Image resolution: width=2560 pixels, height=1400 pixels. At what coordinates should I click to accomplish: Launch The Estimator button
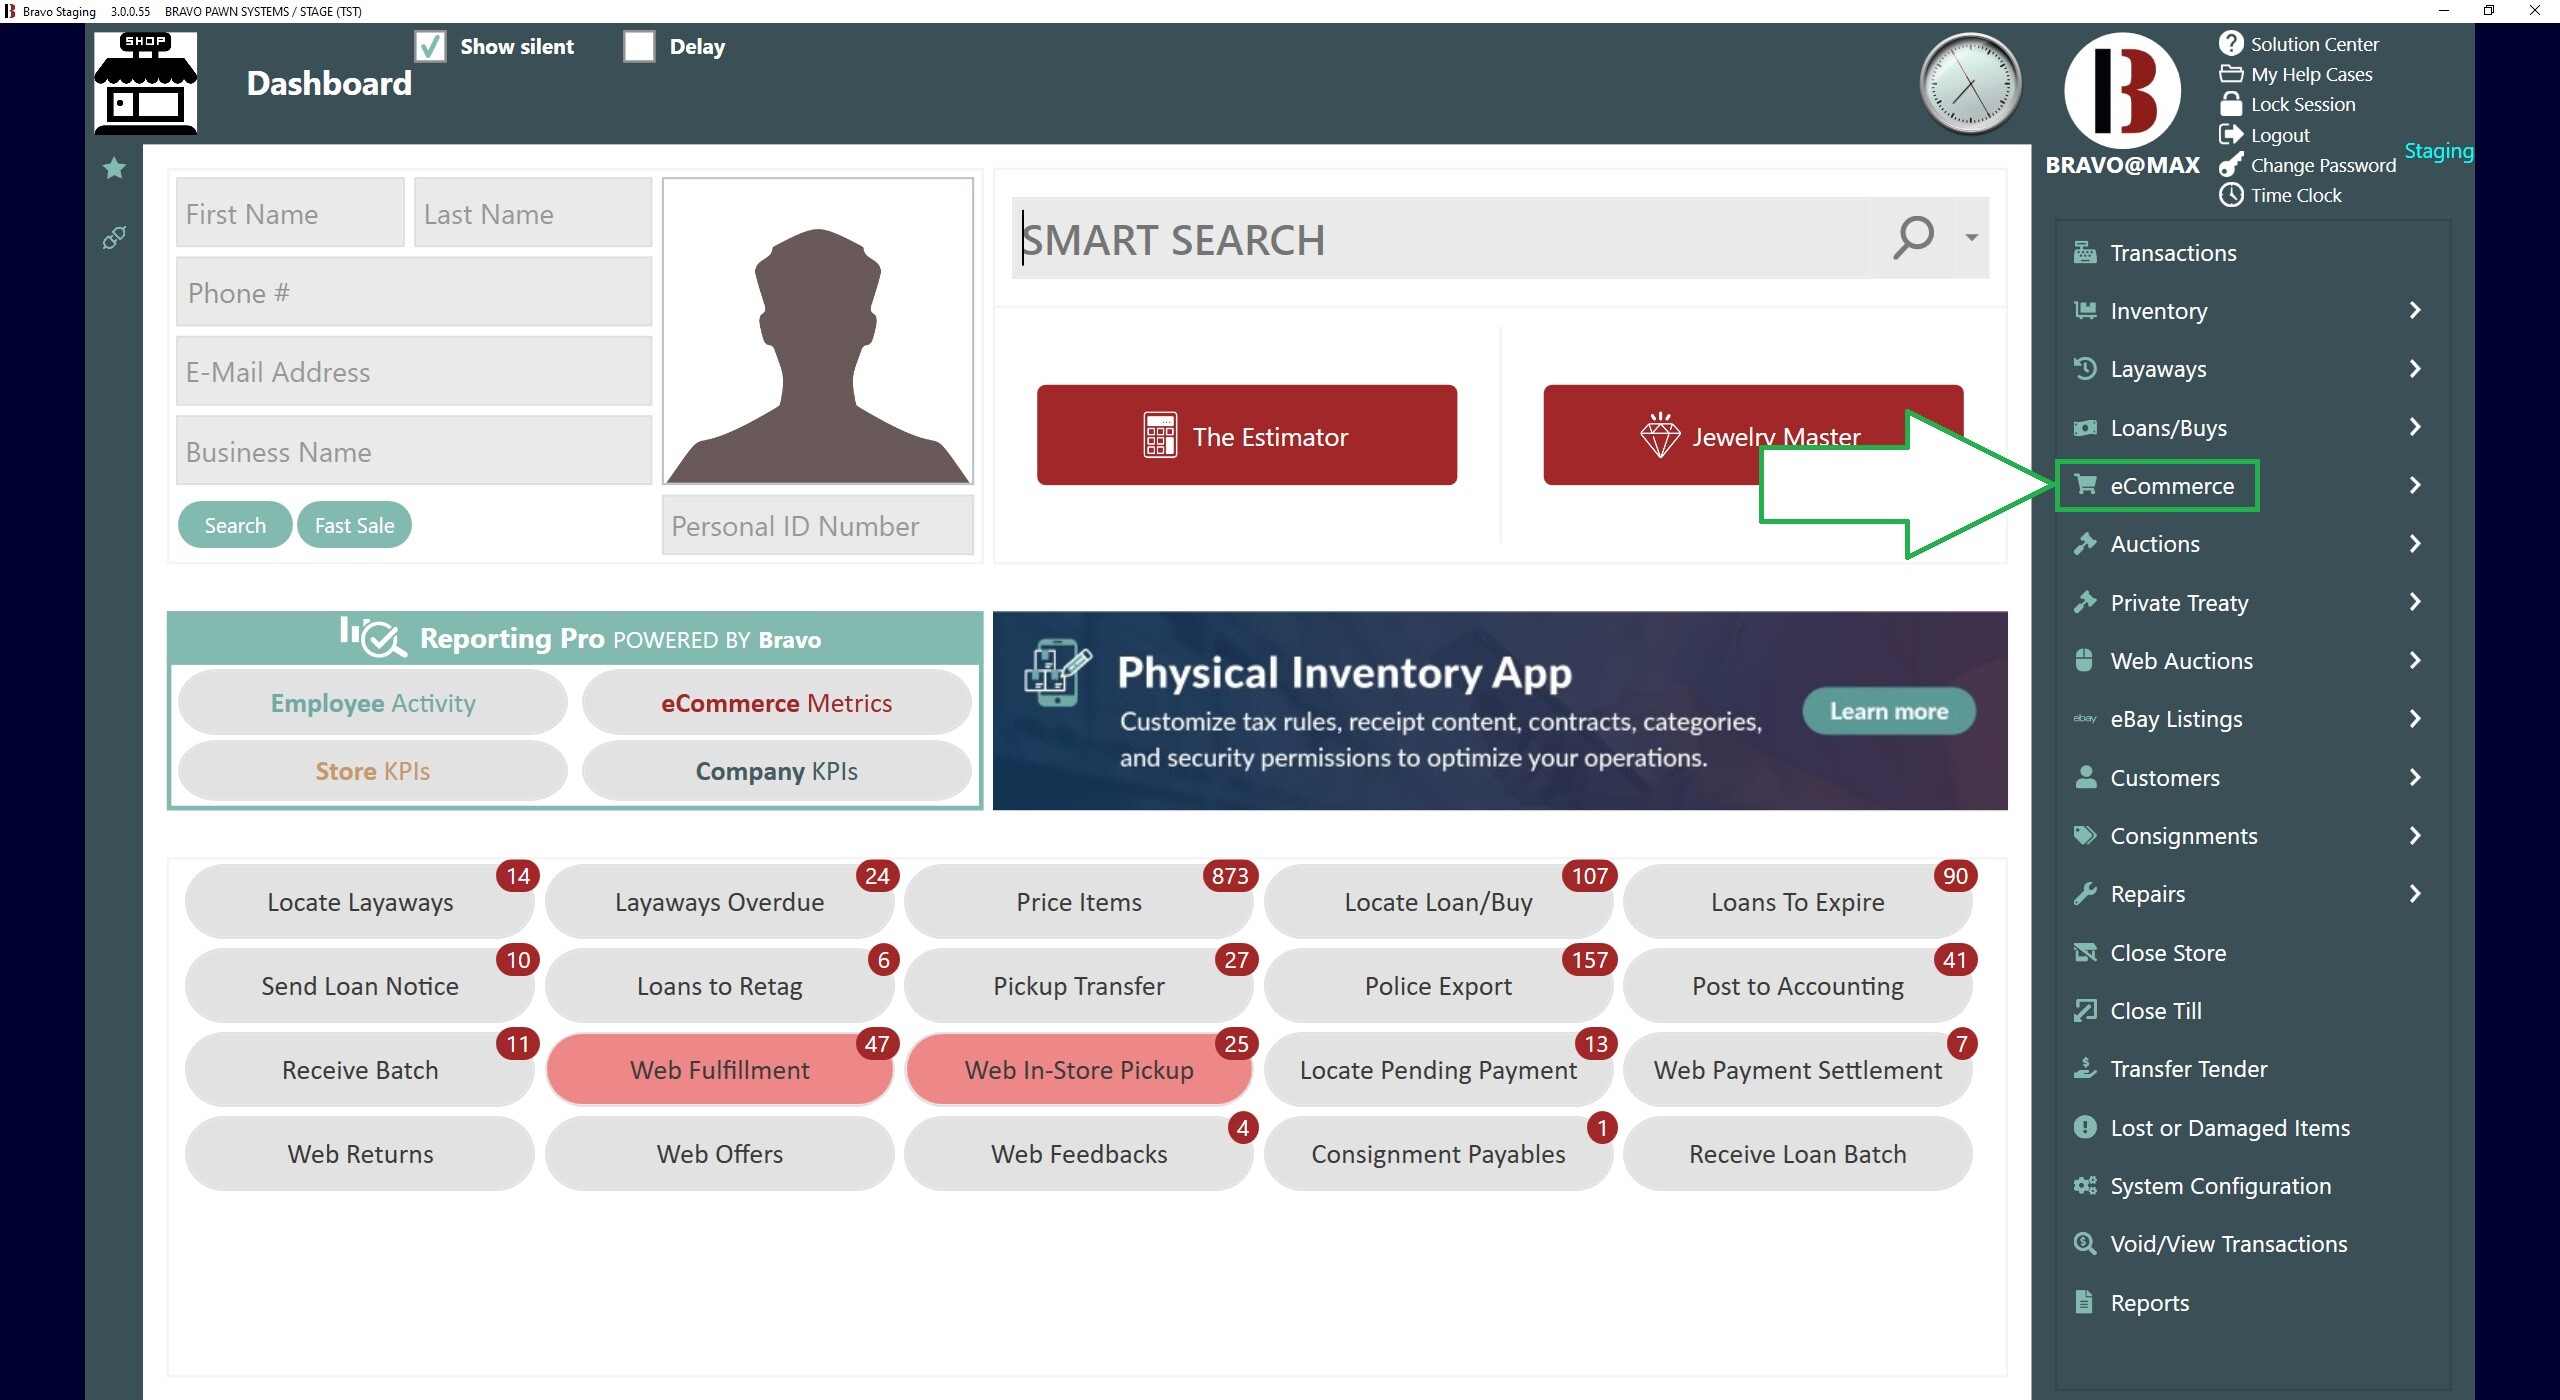coord(1246,435)
